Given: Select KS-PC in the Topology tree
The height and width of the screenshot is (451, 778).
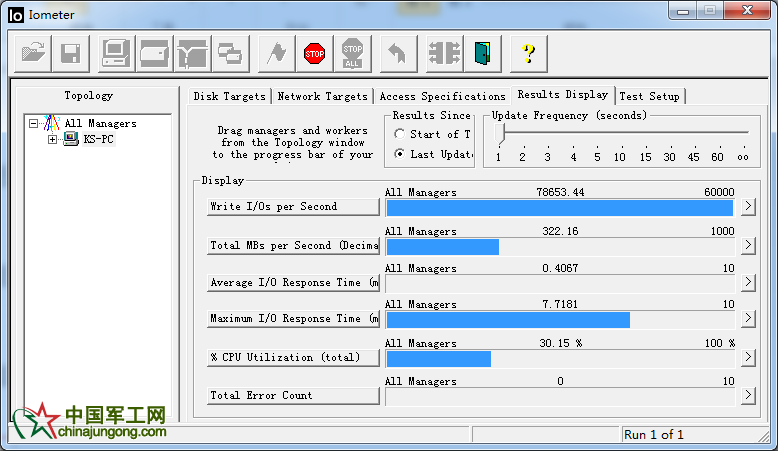Looking at the screenshot, I should (x=98, y=139).
